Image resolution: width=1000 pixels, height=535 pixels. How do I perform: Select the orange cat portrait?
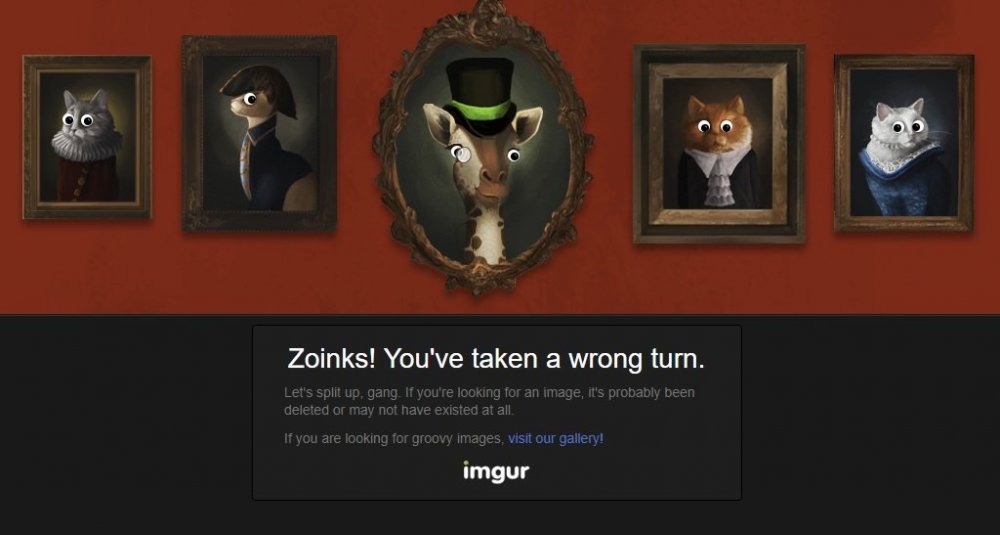click(719, 143)
